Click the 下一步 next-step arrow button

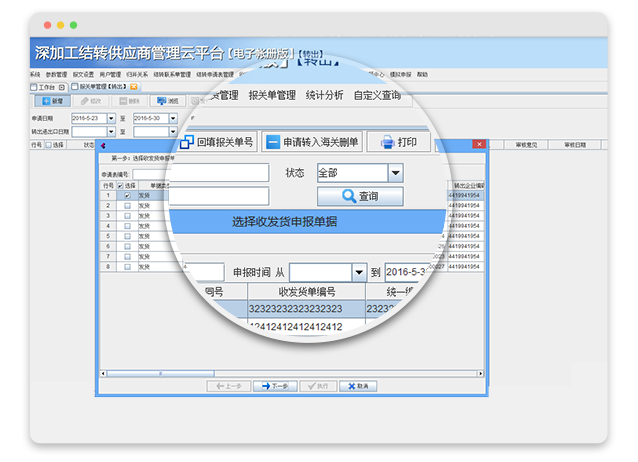[x=270, y=386]
